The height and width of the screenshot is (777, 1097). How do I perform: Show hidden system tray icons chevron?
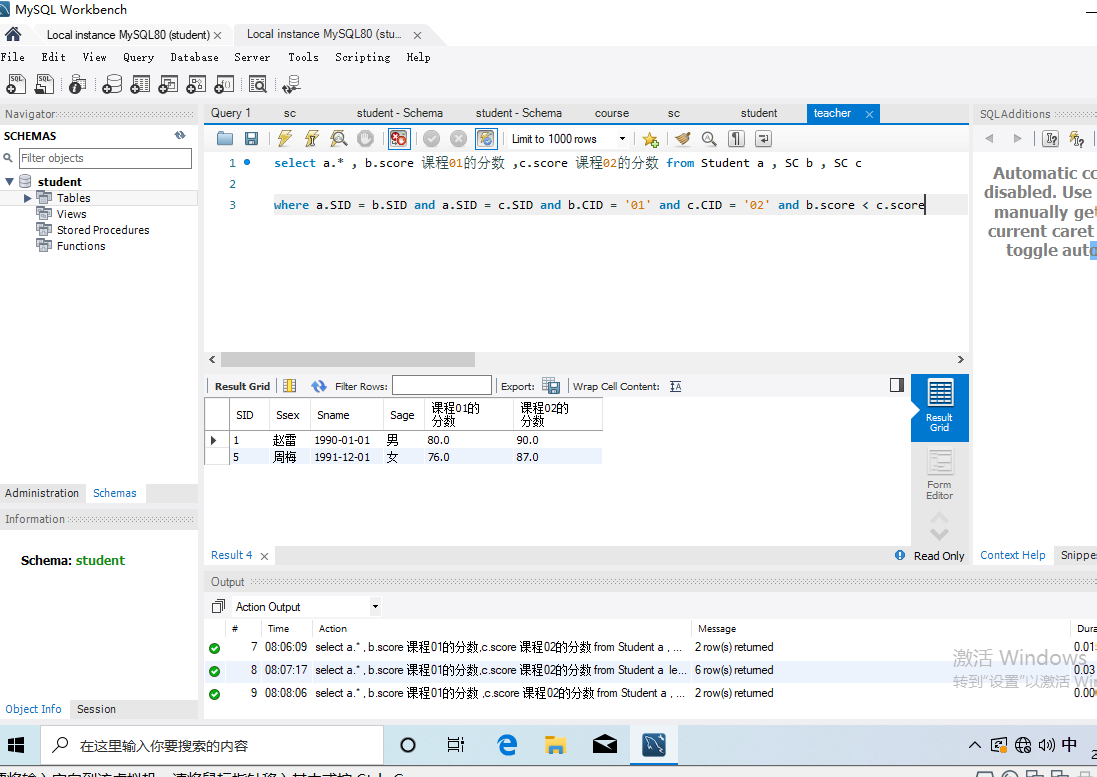point(975,746)
